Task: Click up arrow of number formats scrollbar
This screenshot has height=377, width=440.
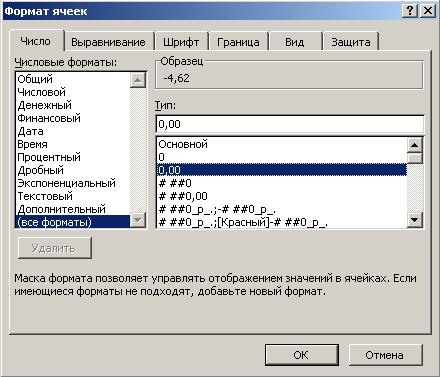Action: [x=138, y=80]
